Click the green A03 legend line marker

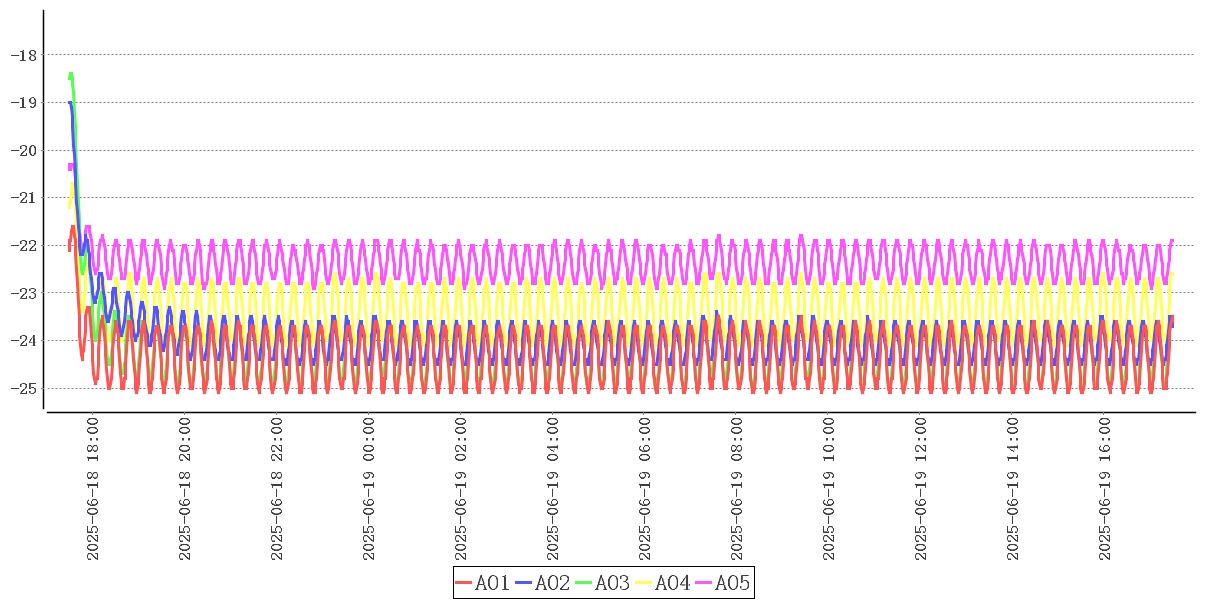[584, 583]
